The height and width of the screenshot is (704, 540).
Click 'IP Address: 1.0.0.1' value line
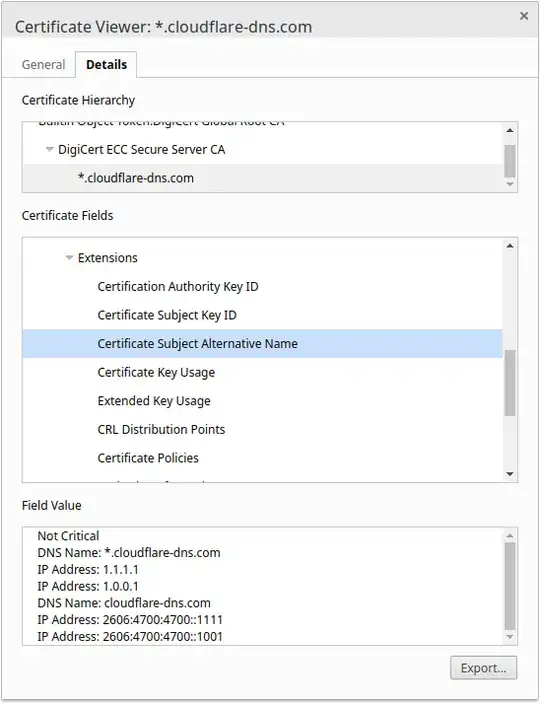(x=88, y=586)
